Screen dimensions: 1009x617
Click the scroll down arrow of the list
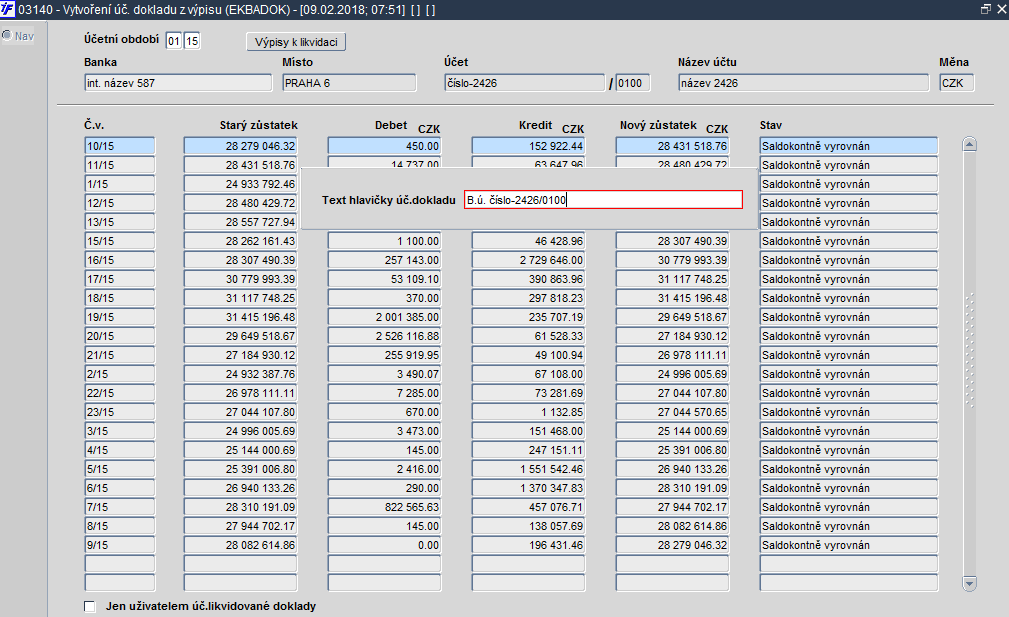(970, 584)
